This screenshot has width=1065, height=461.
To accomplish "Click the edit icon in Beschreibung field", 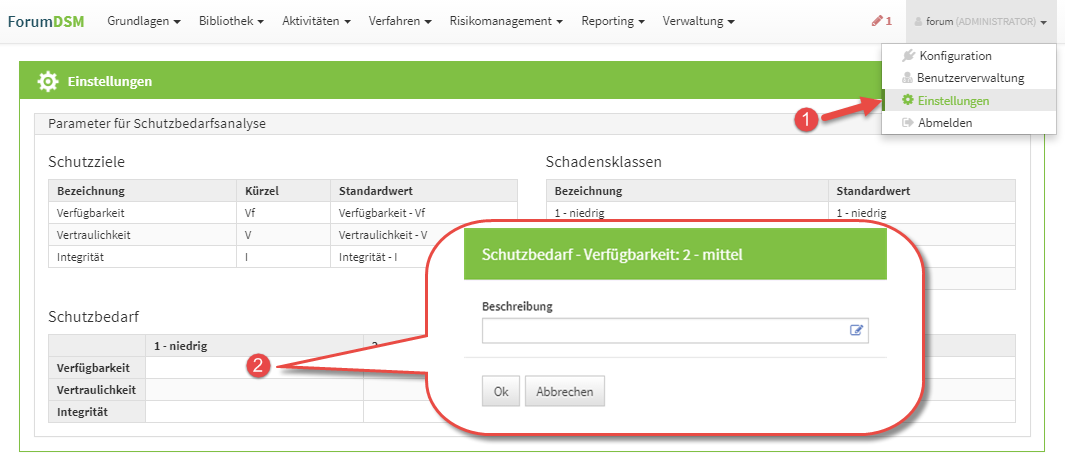I will tap(856, 331).
